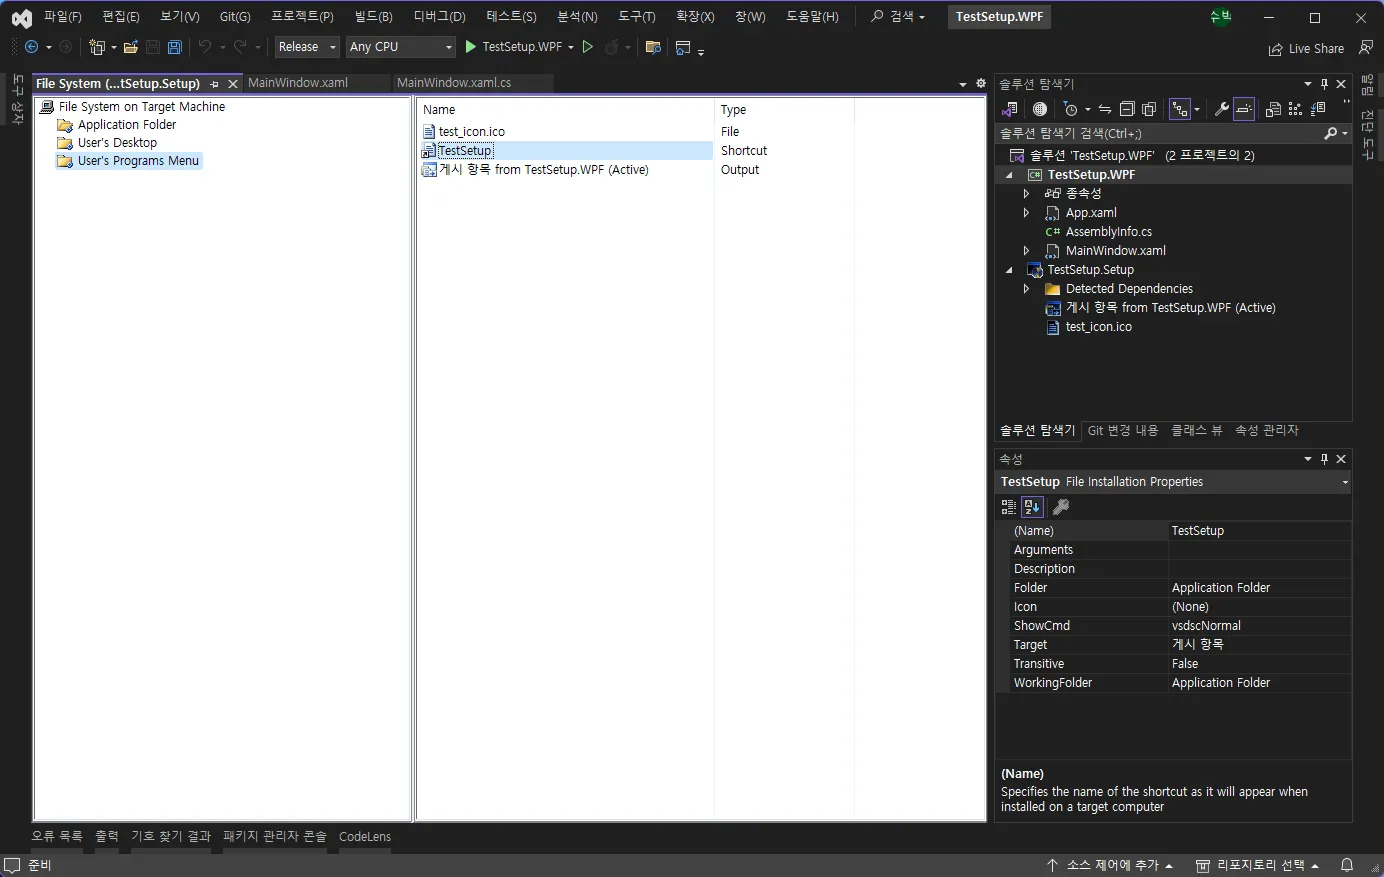Click the pin icon of Solution Explorer panel
The image size is (1384, 877).
(1324, 84)
